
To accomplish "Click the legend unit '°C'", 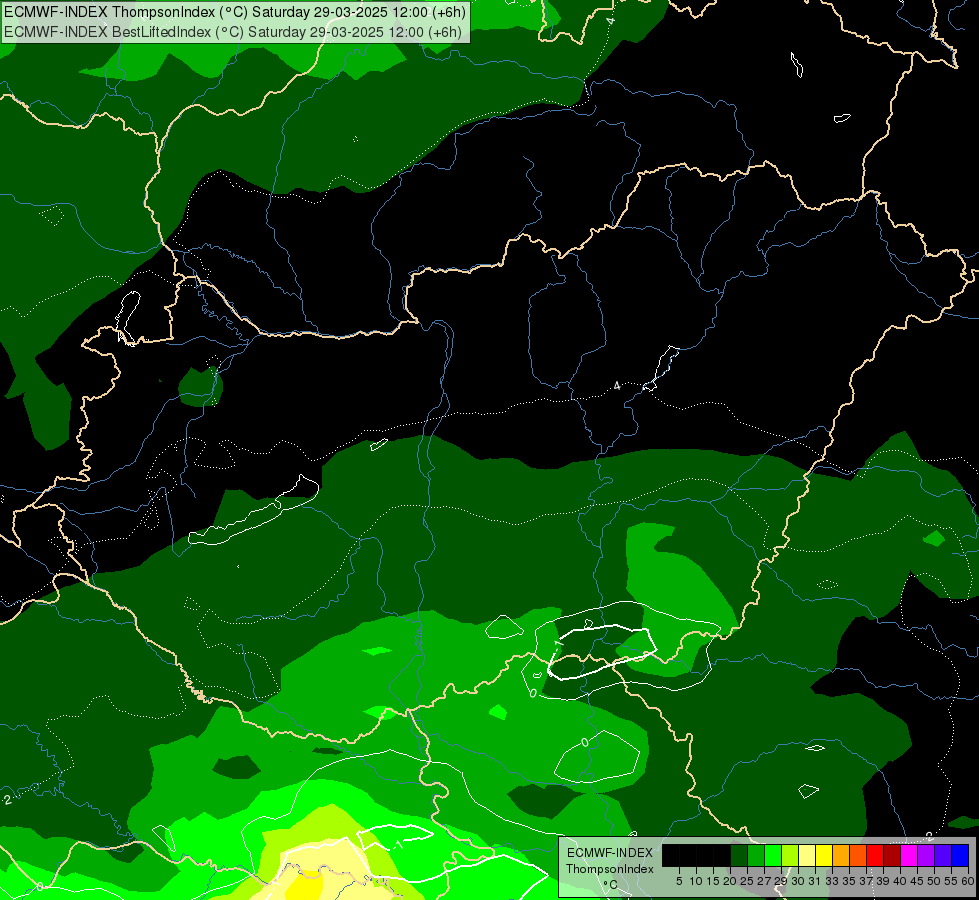I will 610,885.
